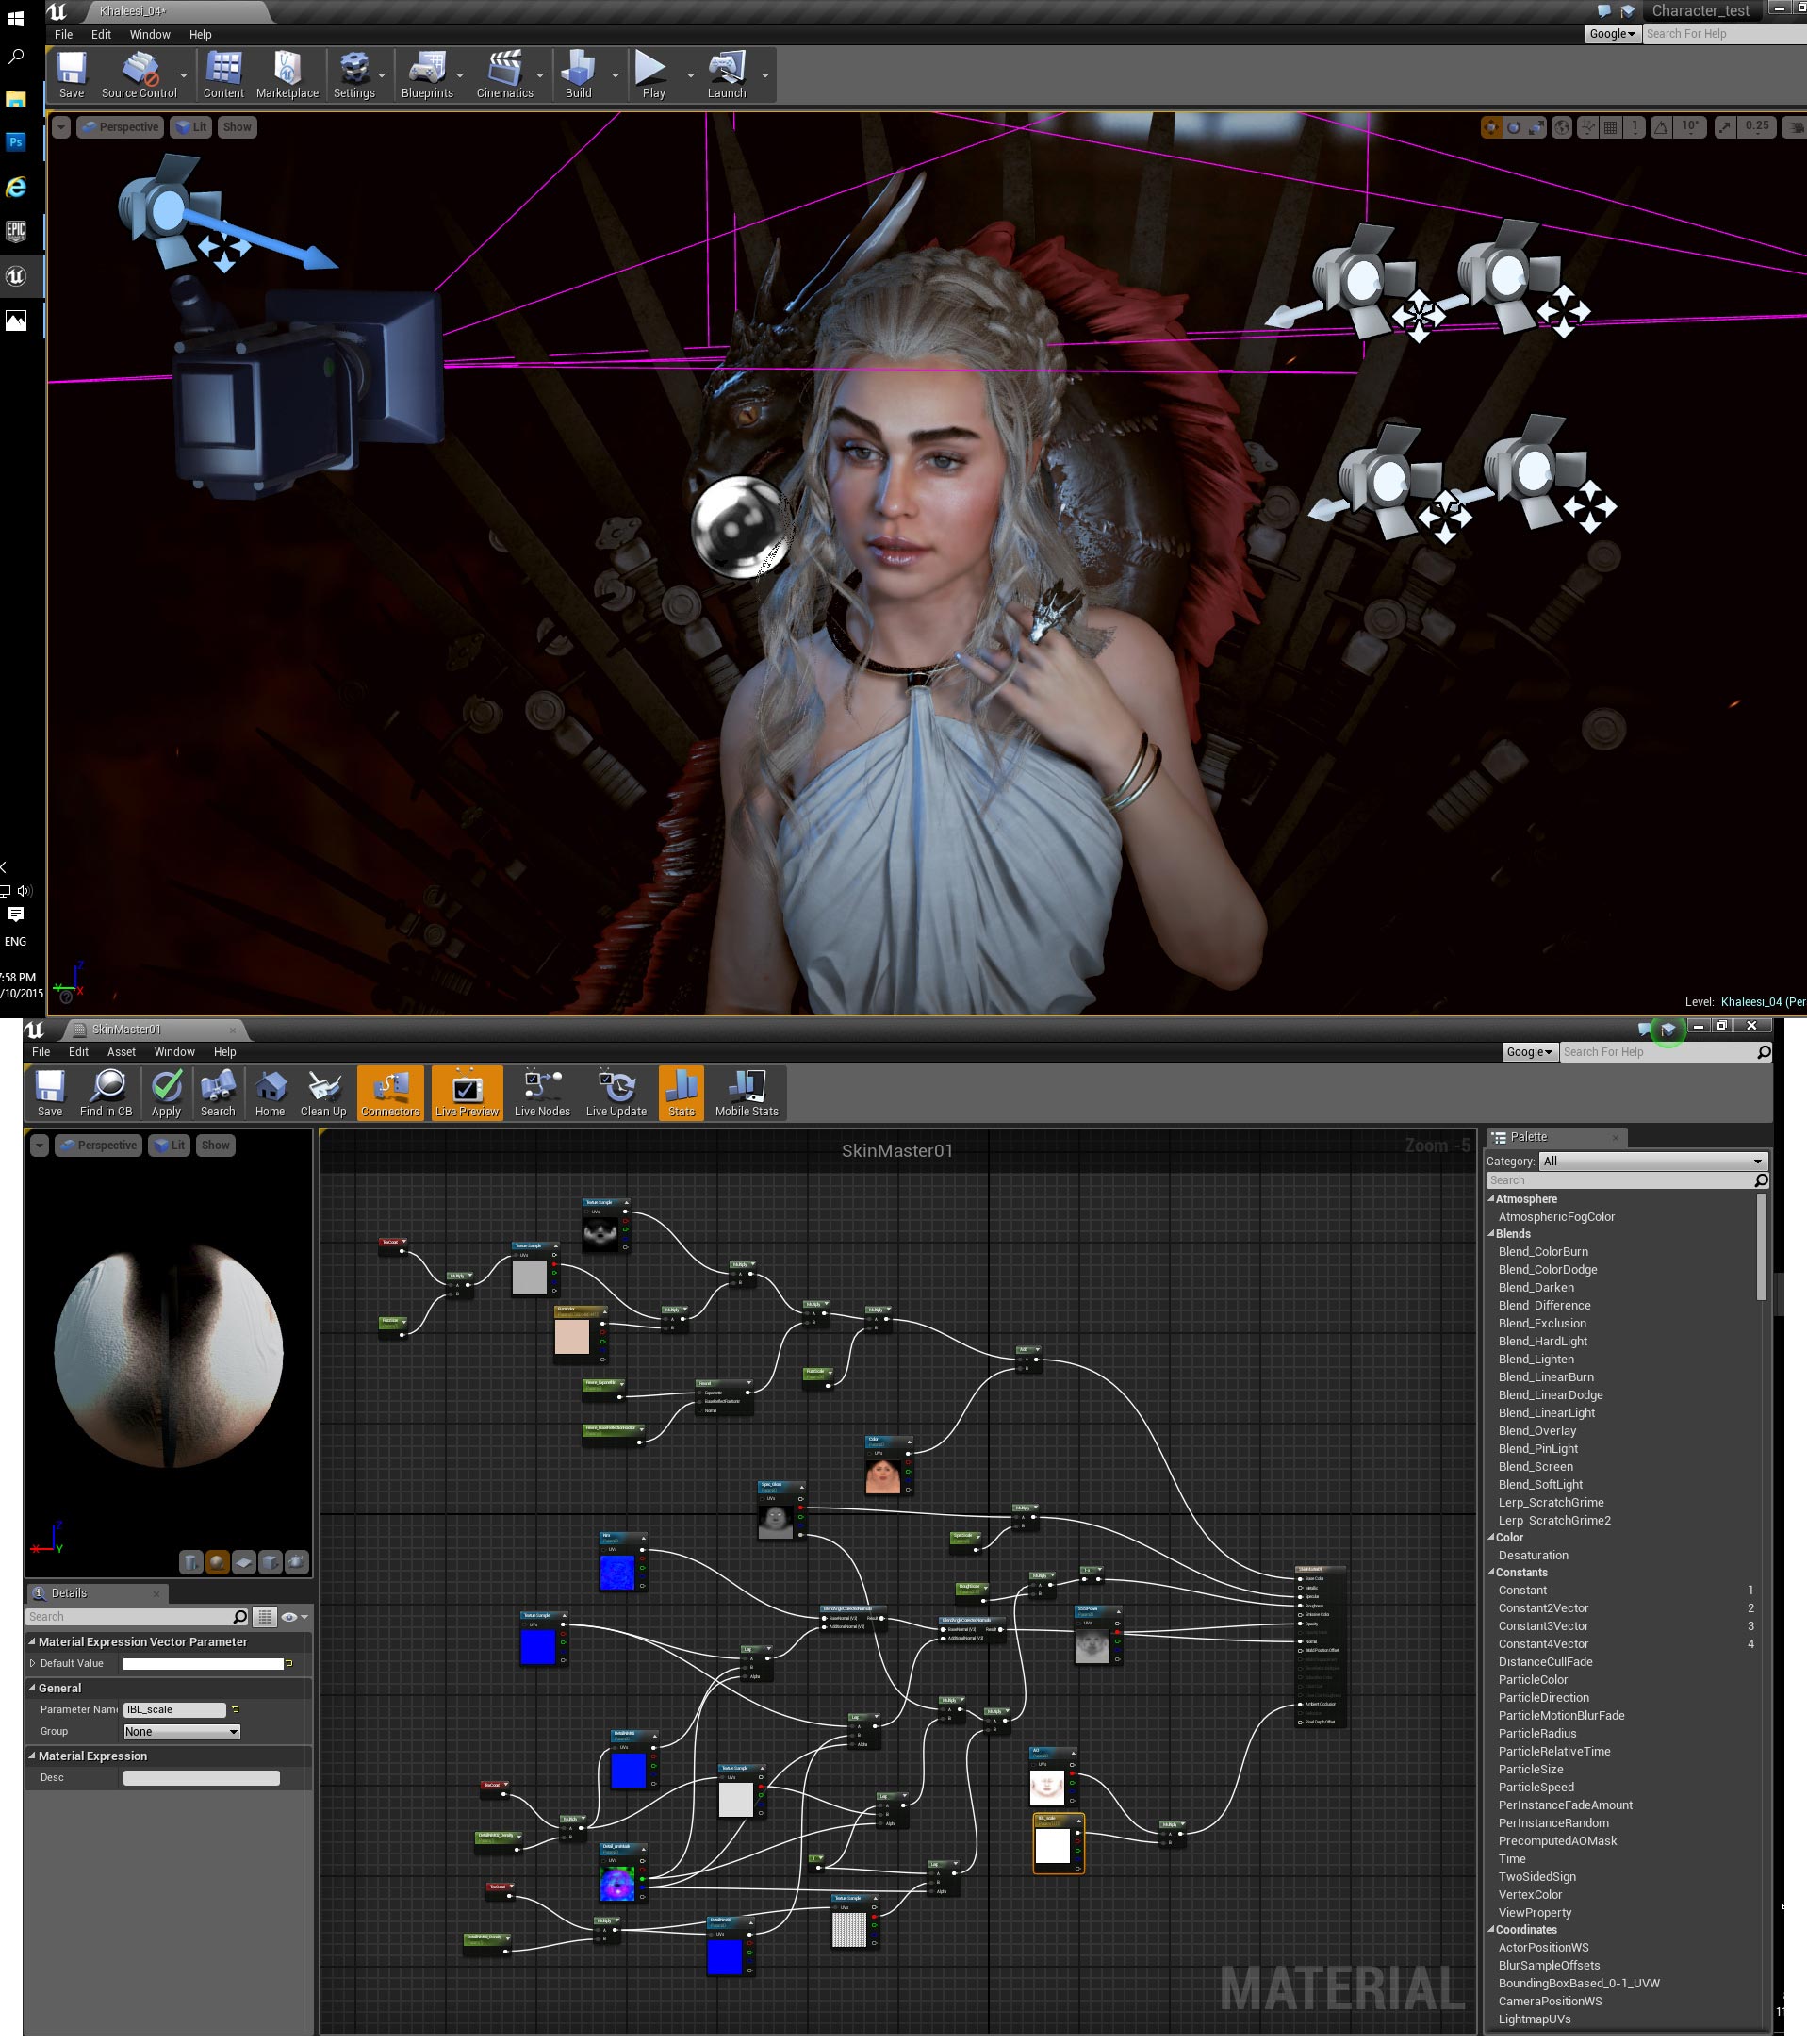Open main viewport Perspective dropdown
1807x2044 pixels.
(x=121, y=127)
